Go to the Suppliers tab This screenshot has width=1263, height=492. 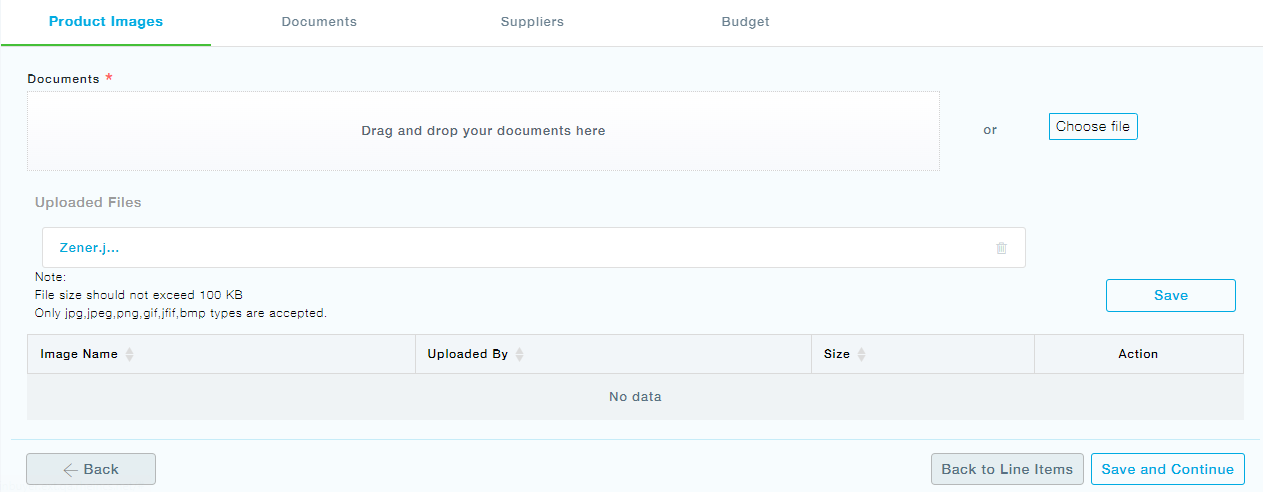point(532,22)
